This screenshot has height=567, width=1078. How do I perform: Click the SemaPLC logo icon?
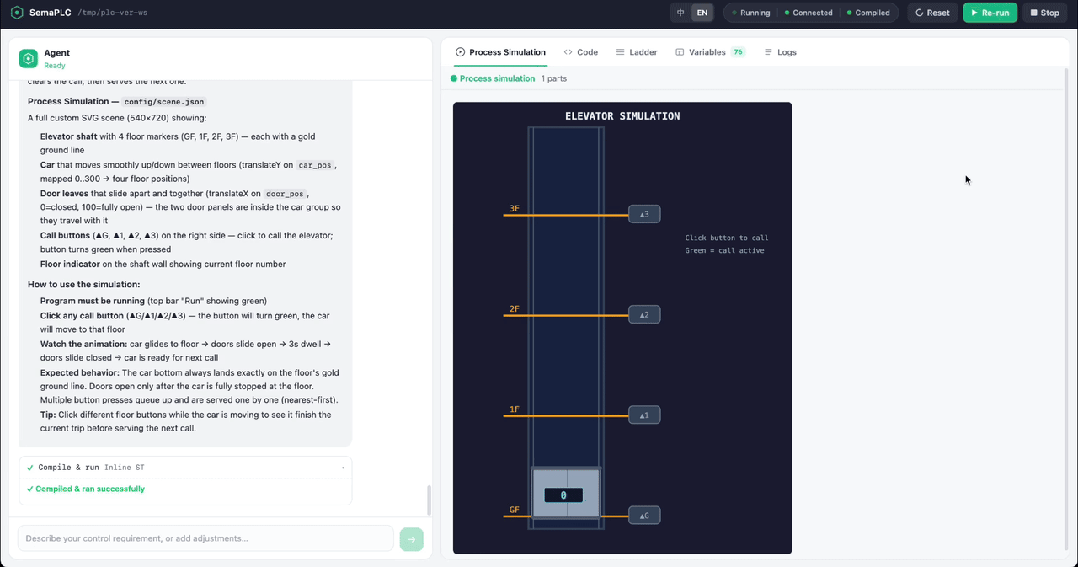point(17,12)
